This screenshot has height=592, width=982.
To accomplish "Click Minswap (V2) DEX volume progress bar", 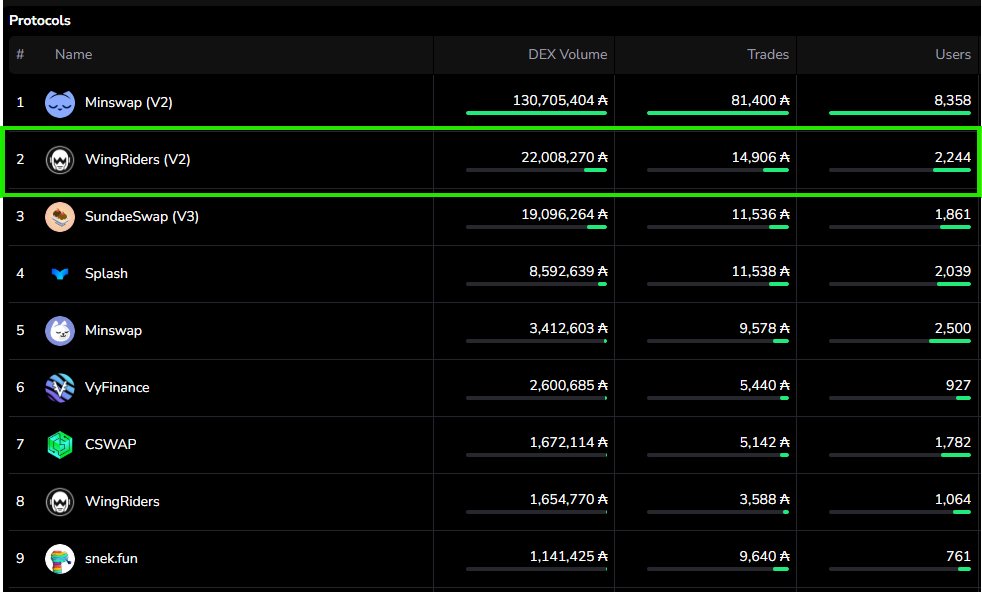I will tap(536, 113).
